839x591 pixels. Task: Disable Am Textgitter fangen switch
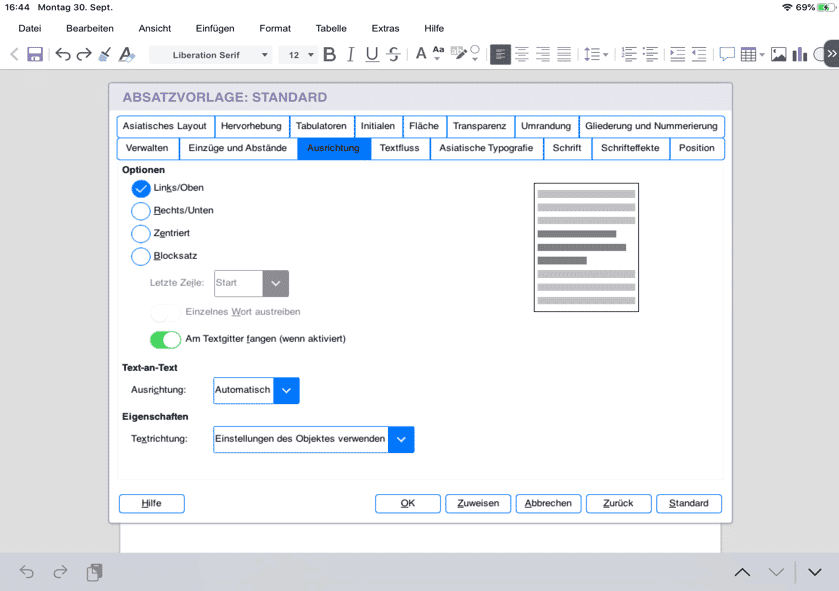(x=165, y=340)
